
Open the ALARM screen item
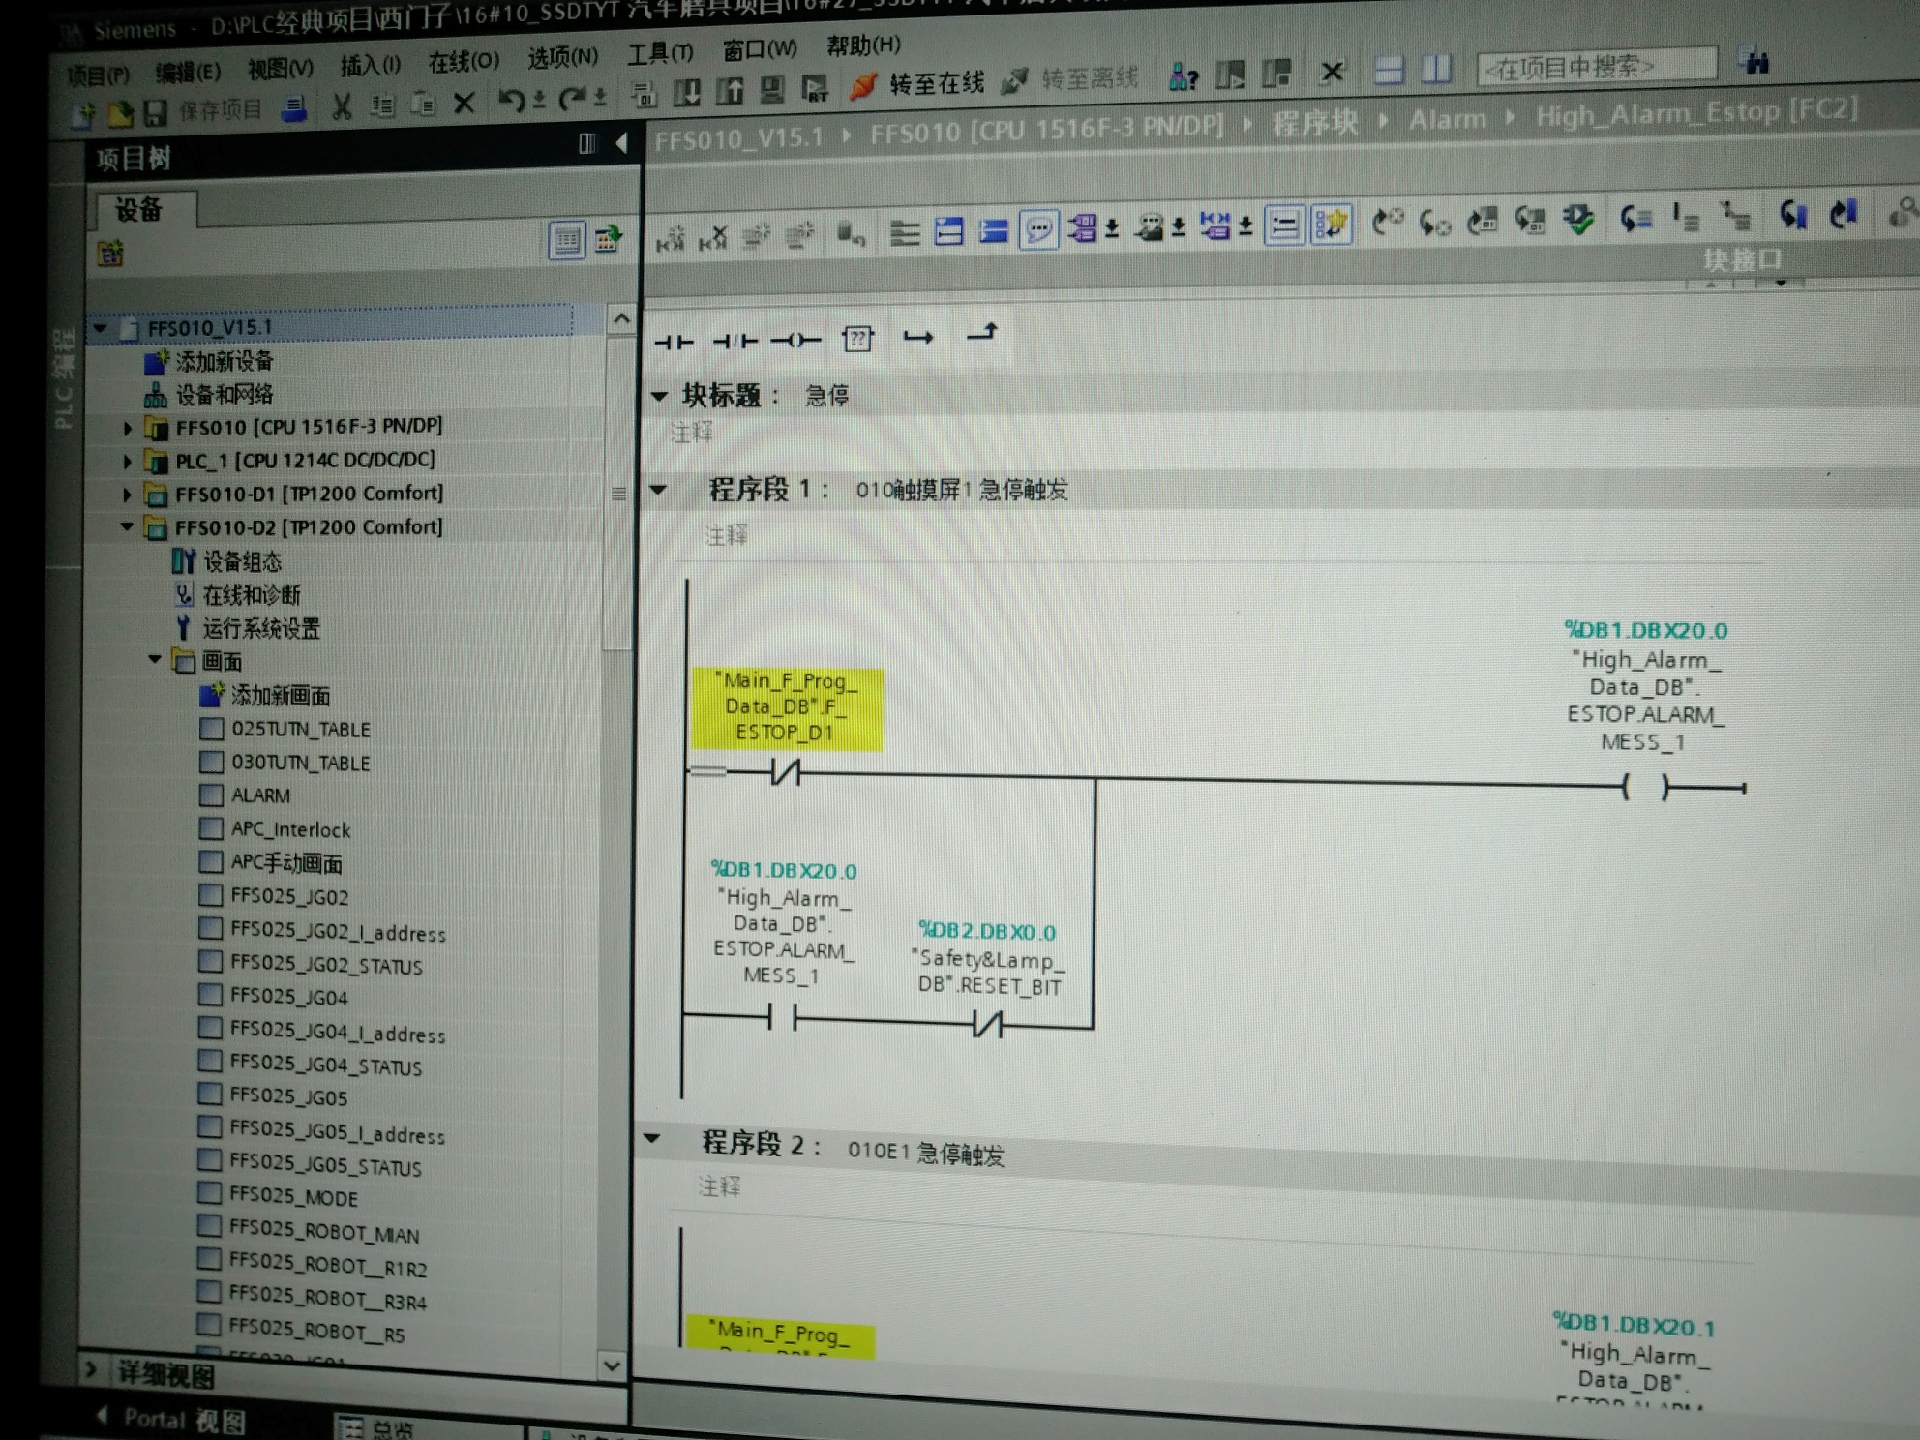pos(260,796)
